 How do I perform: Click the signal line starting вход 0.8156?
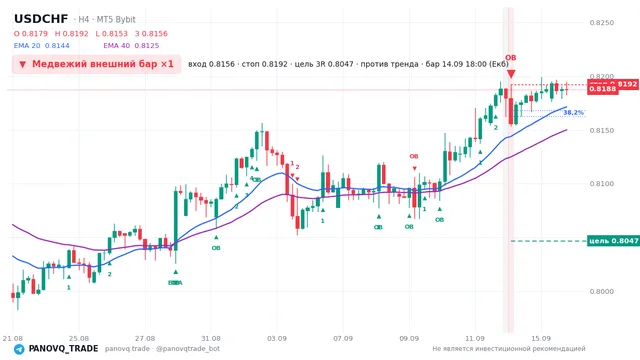click(x=348, y=64)
